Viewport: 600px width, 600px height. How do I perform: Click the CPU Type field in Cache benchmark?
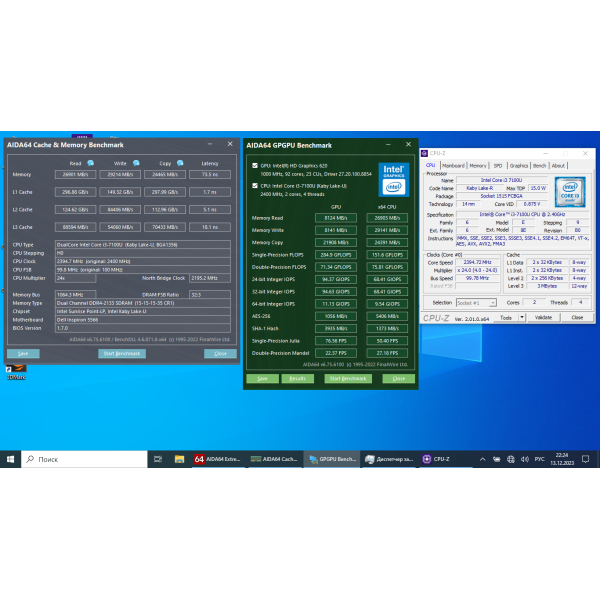pyautogui.click(x=143, y=245)
